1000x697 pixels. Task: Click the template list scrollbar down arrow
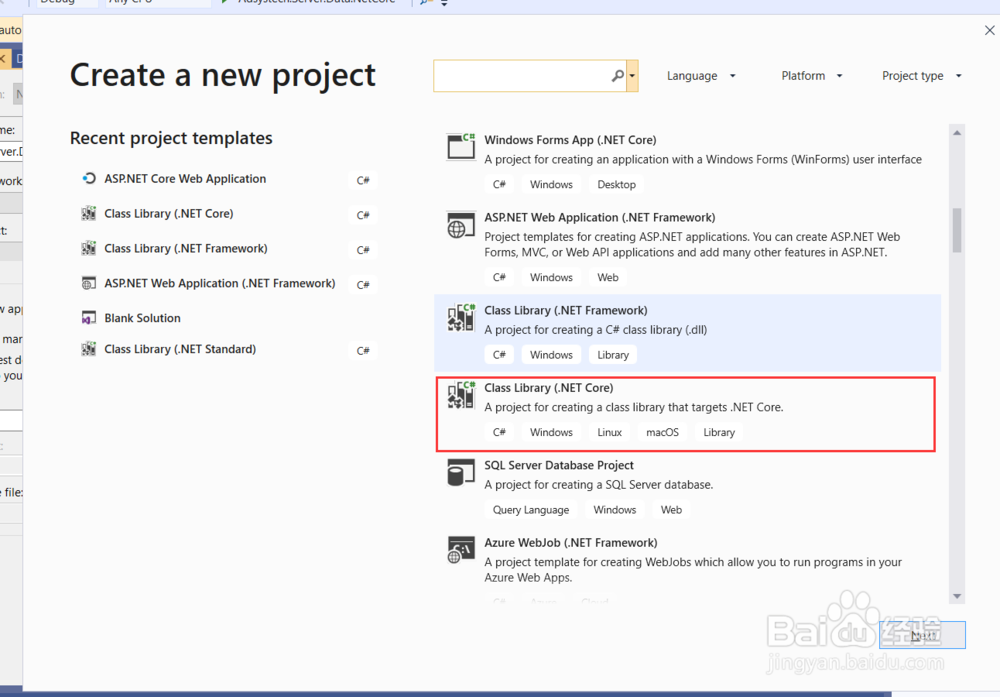click(x=957, y=596)
